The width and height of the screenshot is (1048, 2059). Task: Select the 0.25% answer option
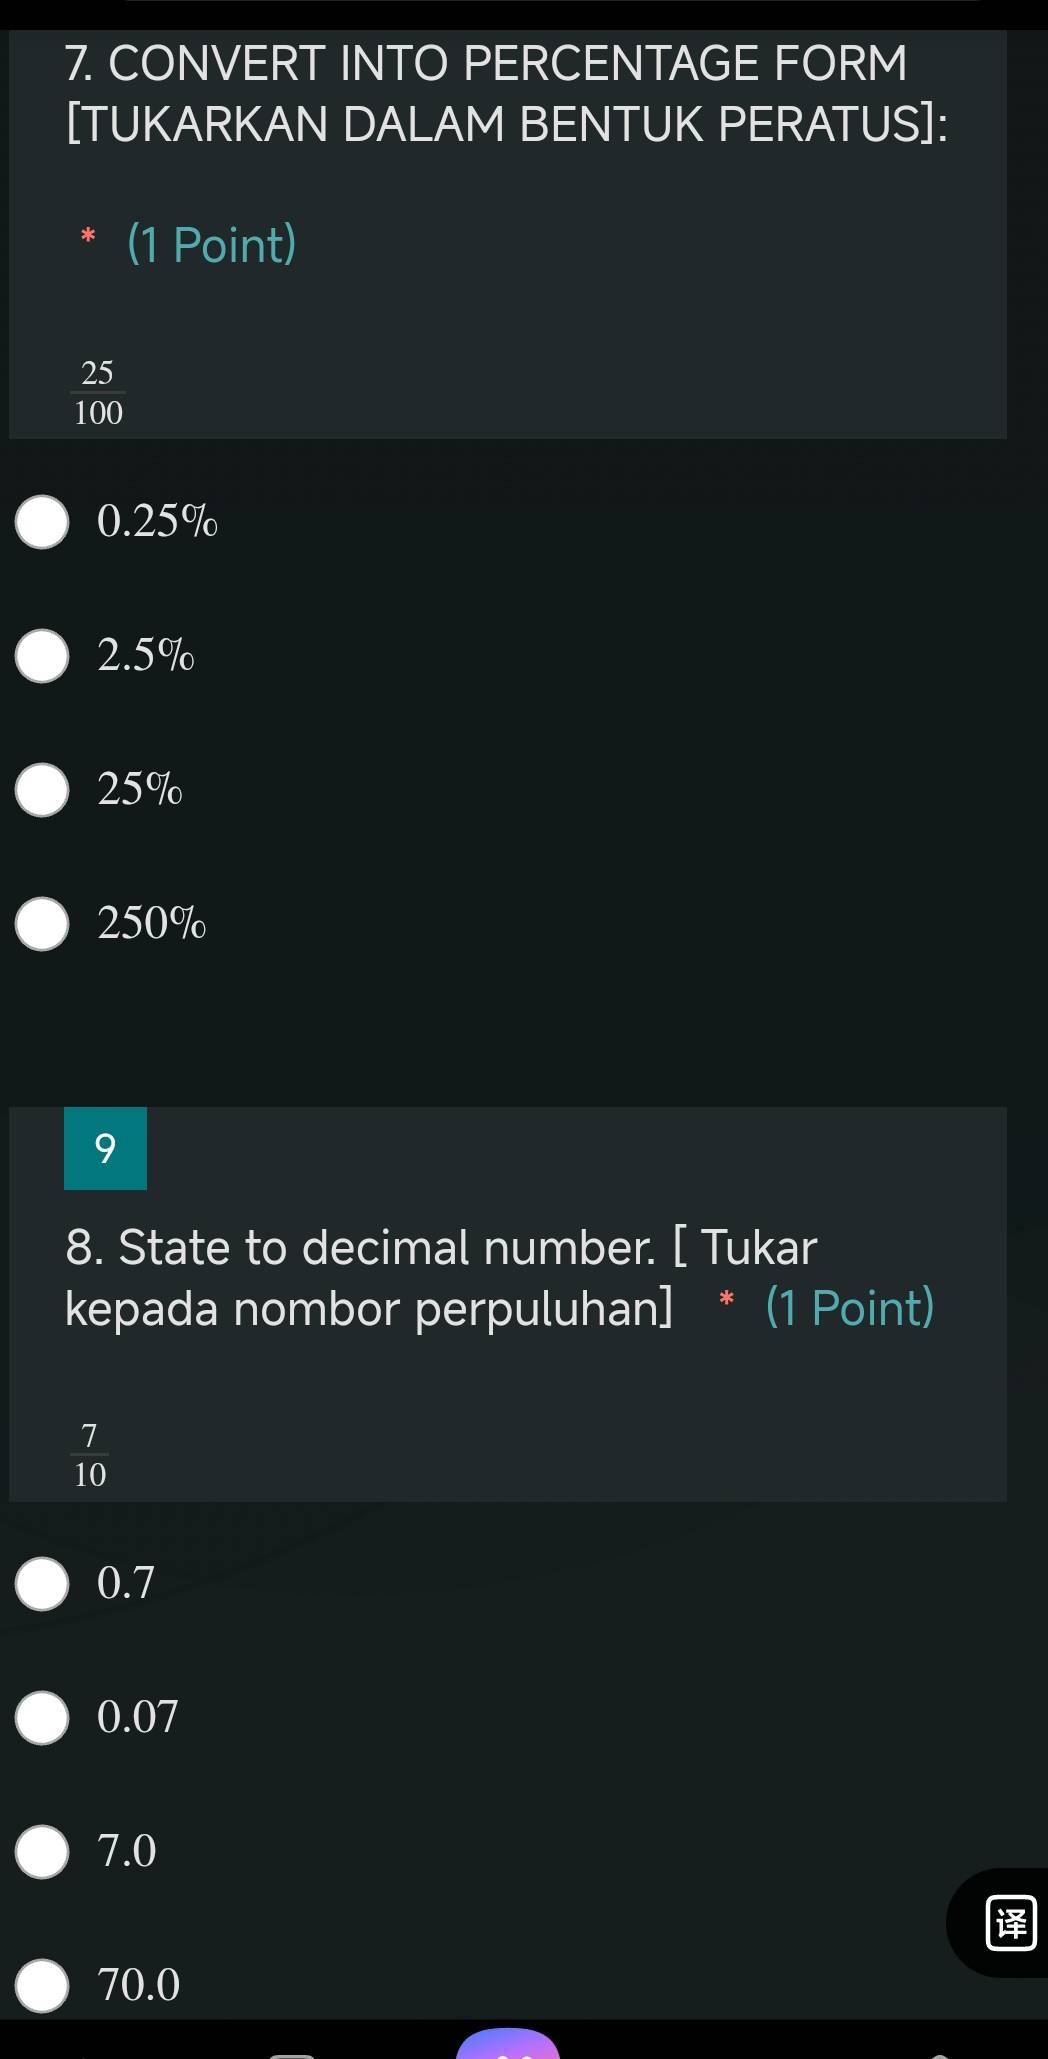[40, 521]
